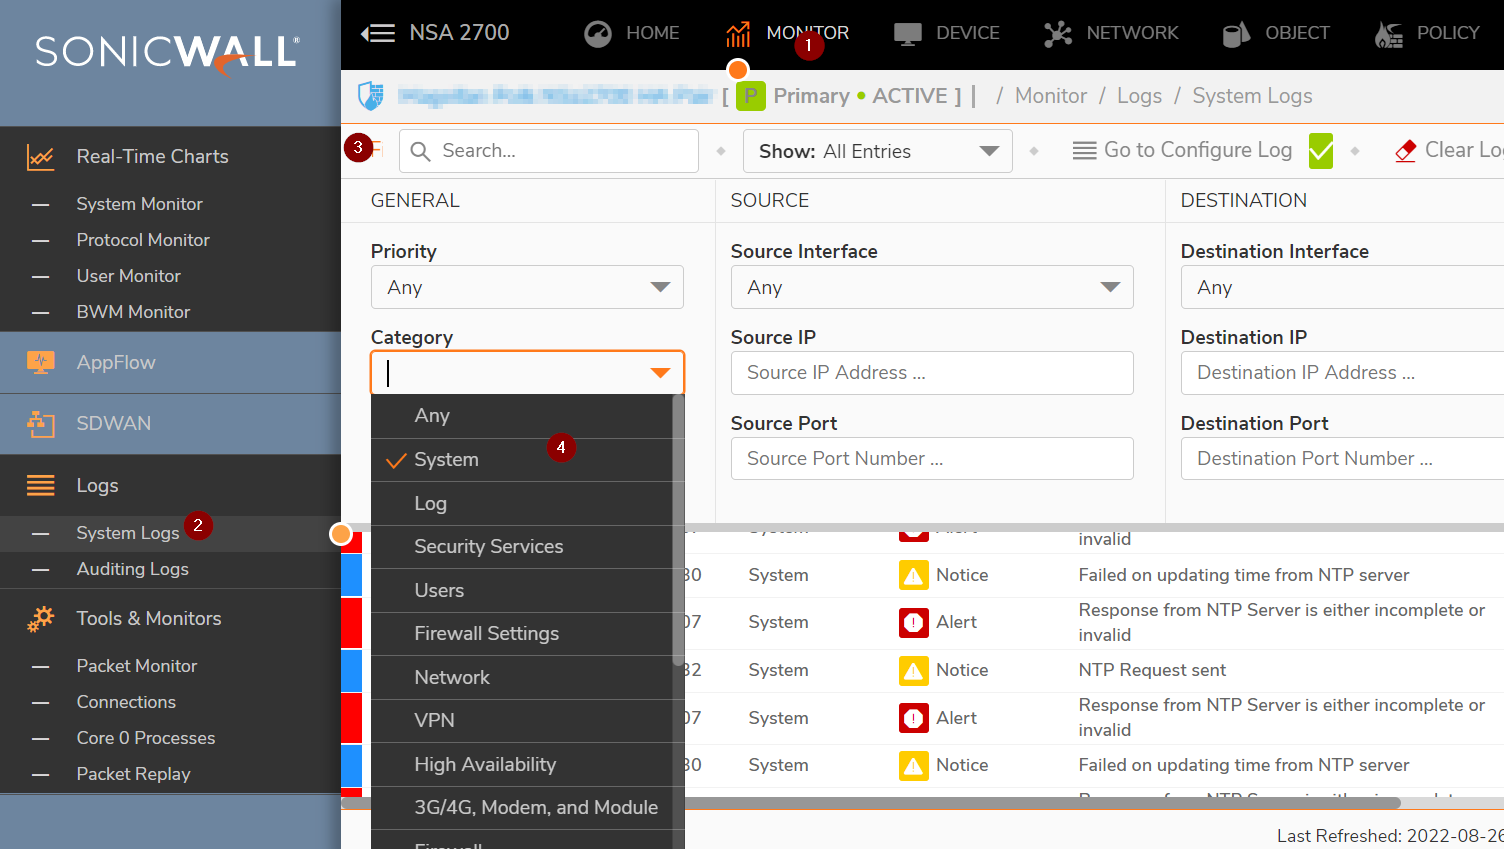
Task: Select Network in the Category list
Action: pos(521,678)
